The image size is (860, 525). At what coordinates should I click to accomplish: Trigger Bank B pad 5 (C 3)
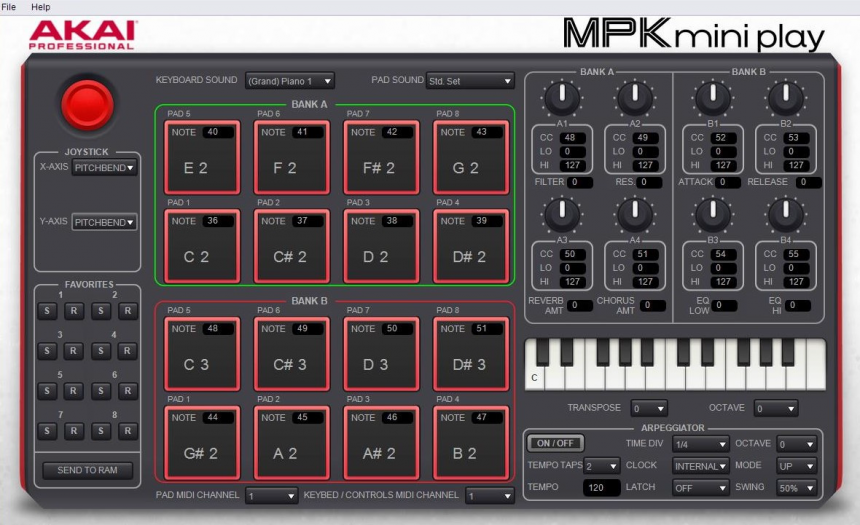(x=202, y=354)
